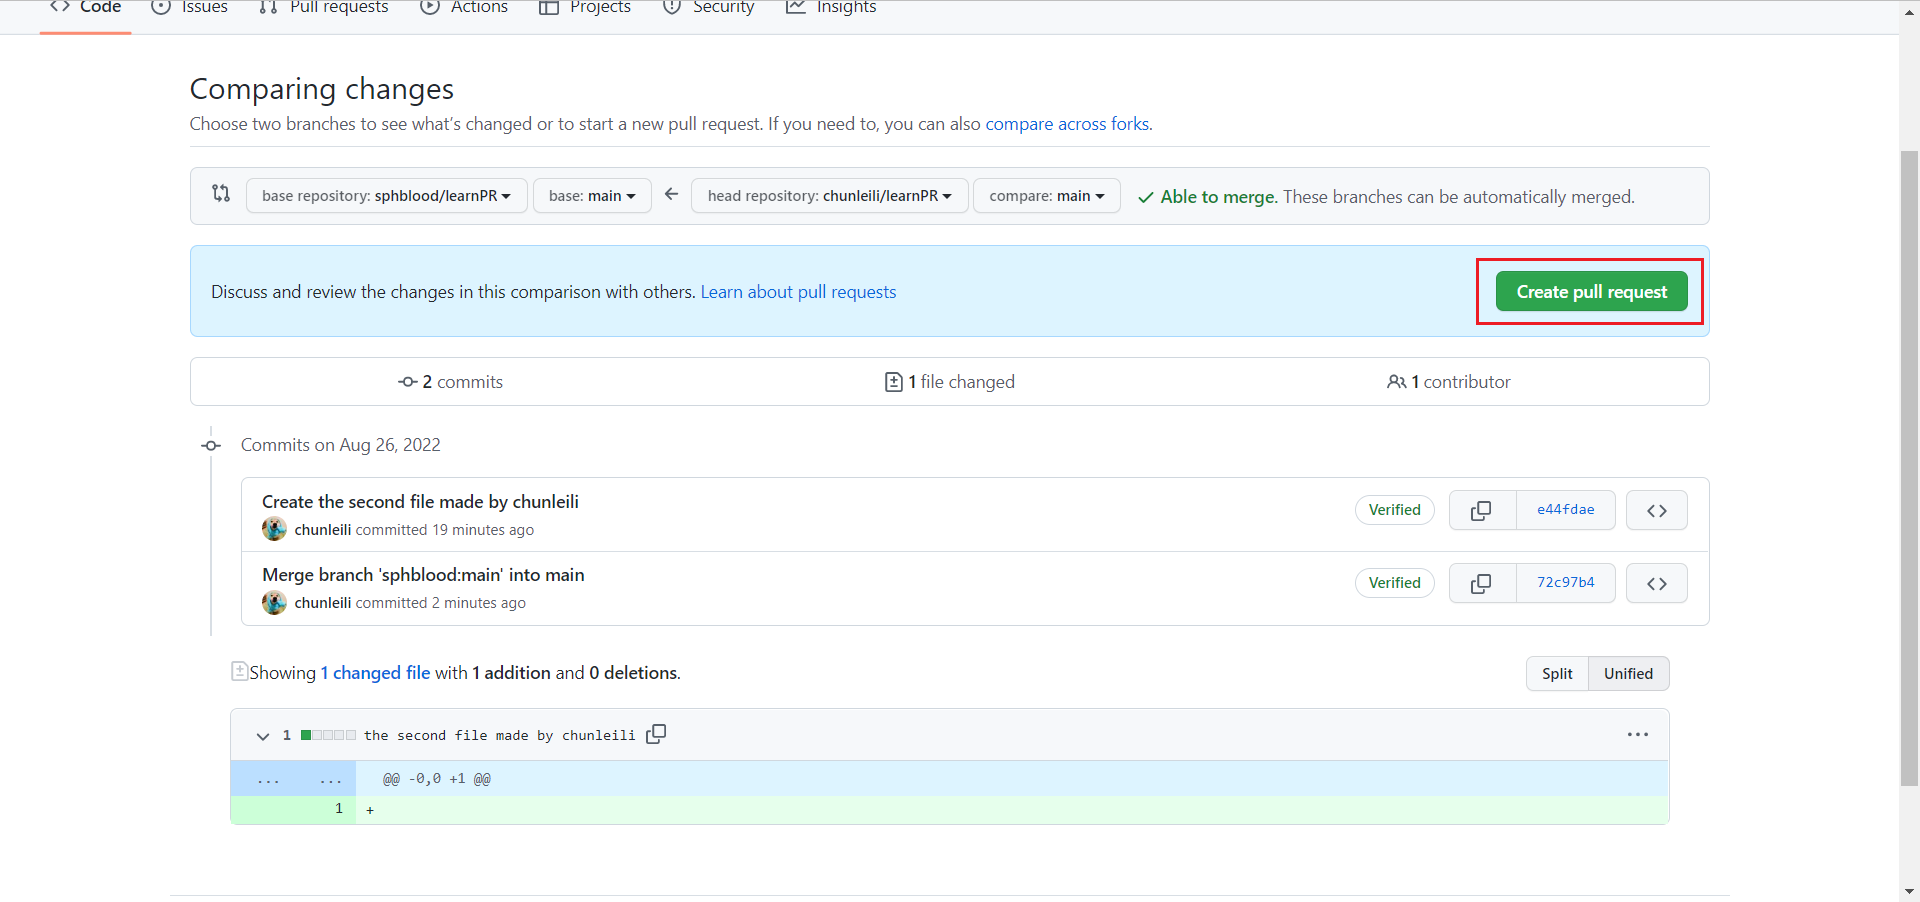Click the compare branches icon beside base repository
The width and height of the screenshot is (1920, 902).
[x=221, y=193]
